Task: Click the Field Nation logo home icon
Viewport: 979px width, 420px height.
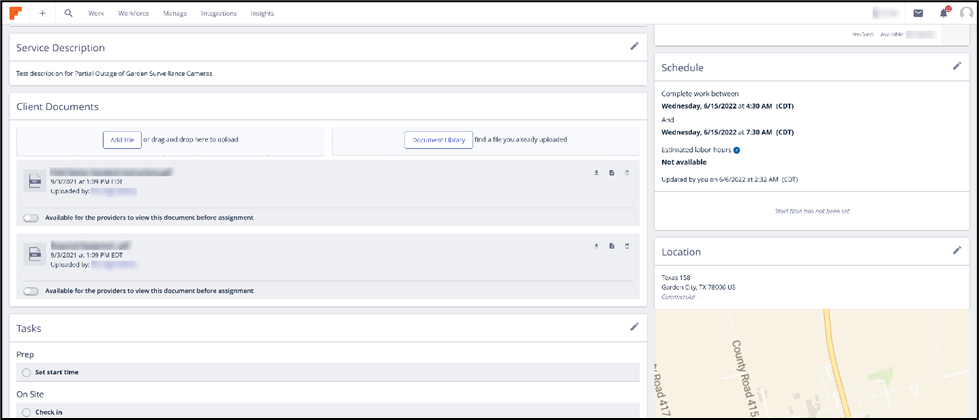Action: (x=16, y=13)
